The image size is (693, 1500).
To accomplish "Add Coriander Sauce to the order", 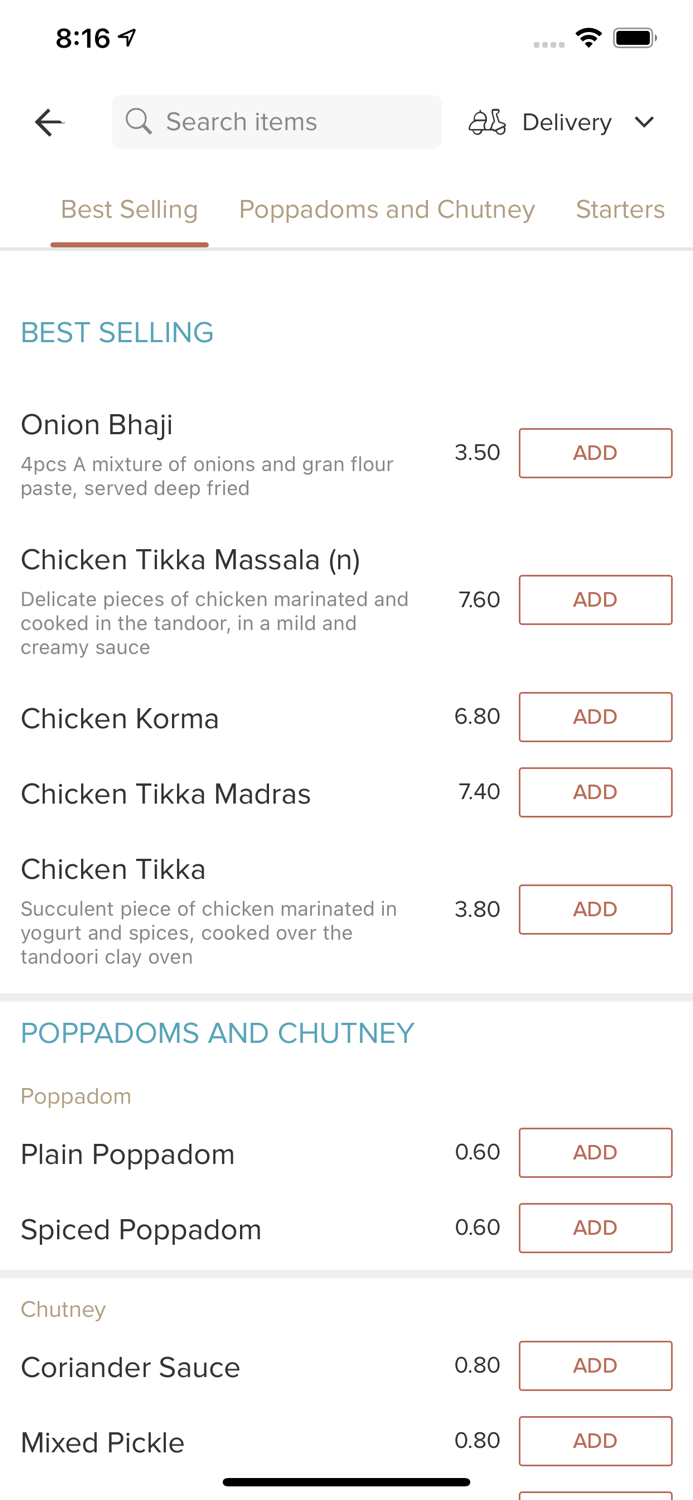I will tap(595, 1365).
